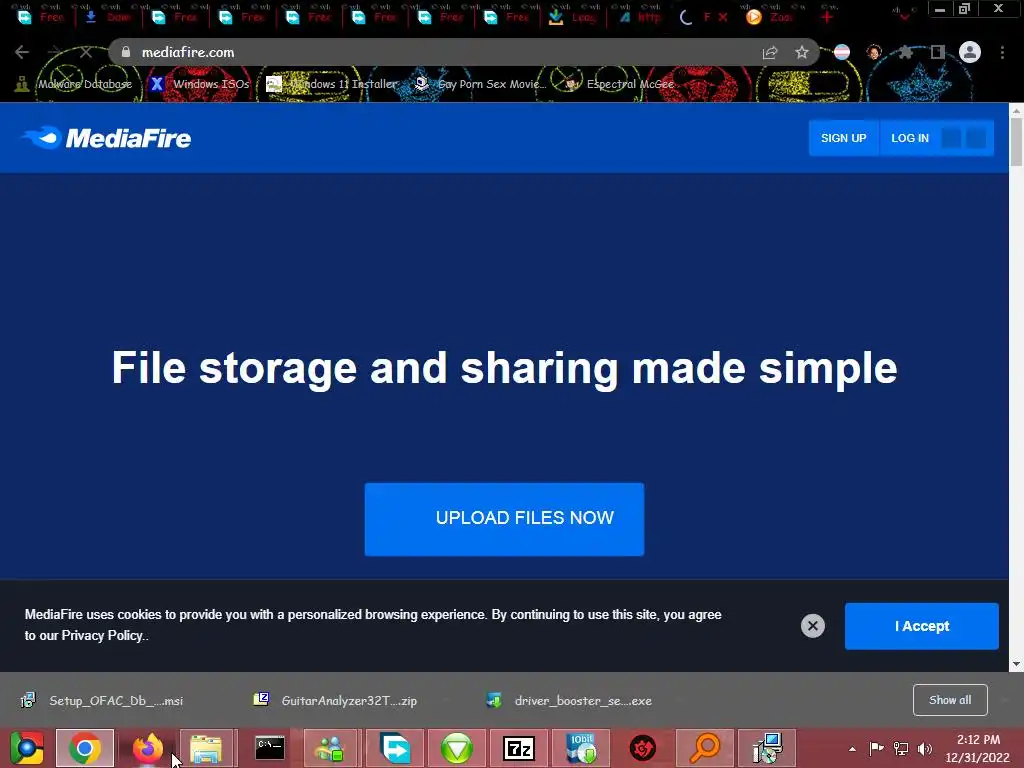Open the green triangle download app
Viewport: 1024px width, 768px height.
pyautogui.click(x=456, y=748)
